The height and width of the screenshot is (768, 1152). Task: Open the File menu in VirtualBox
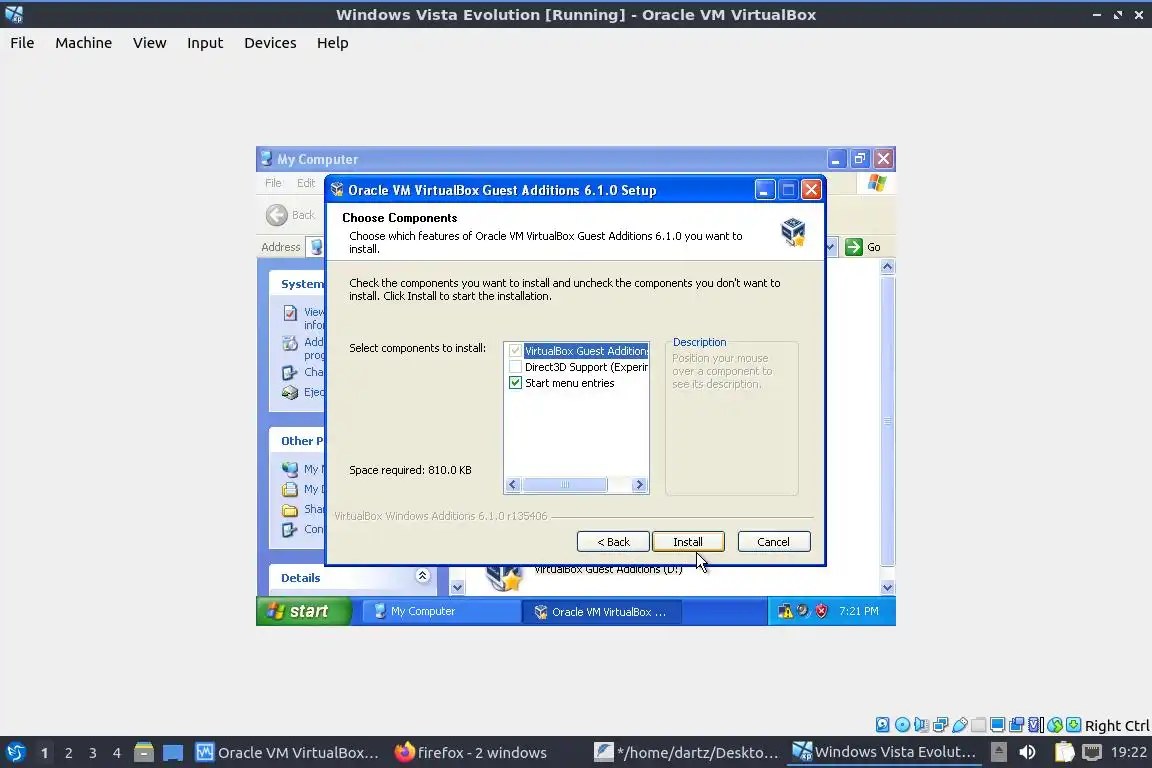[22, 43]
